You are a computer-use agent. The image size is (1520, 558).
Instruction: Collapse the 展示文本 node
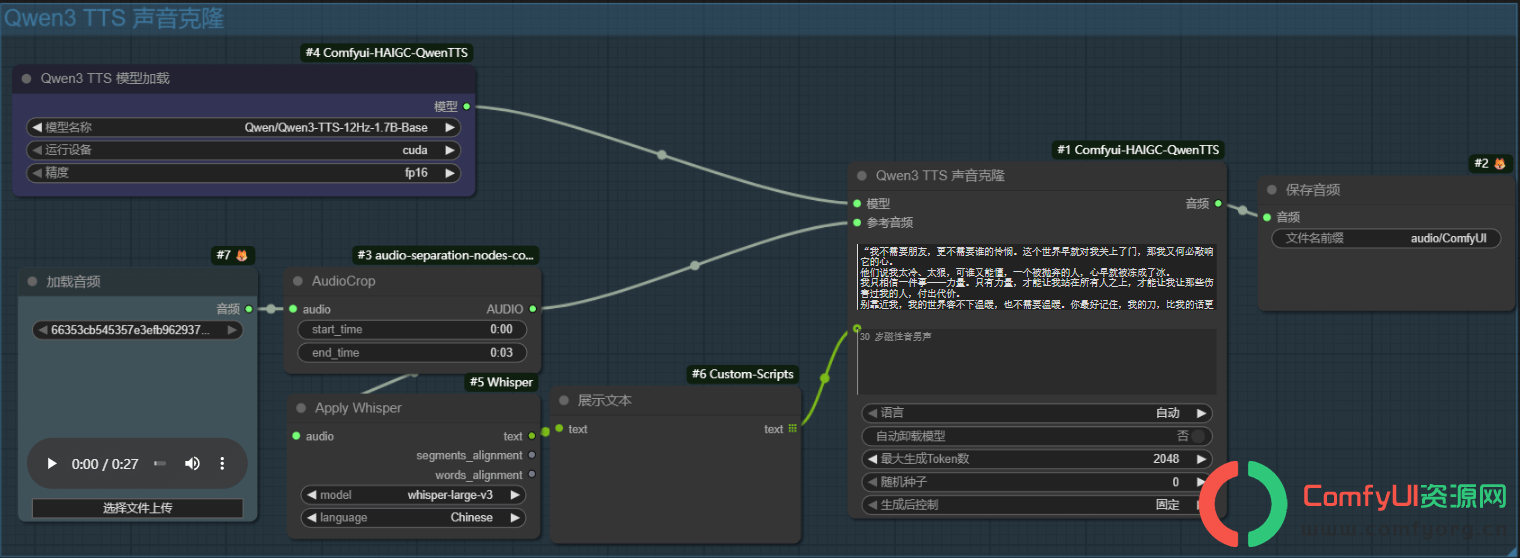pos(562,400)
